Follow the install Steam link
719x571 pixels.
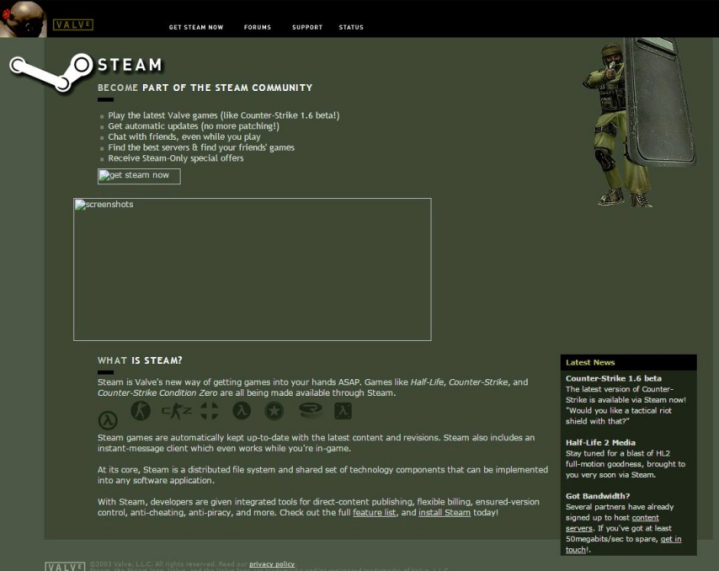tap(444, 512)
